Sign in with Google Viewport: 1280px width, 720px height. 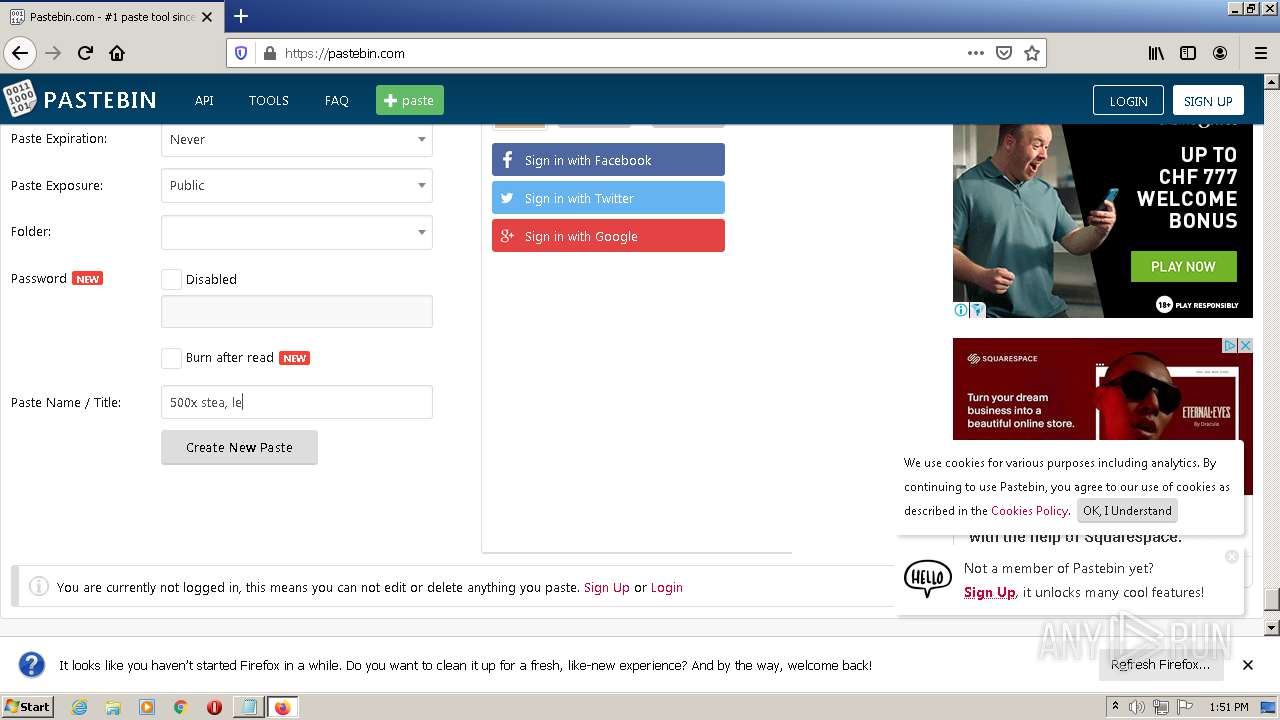tap(608, 236)
